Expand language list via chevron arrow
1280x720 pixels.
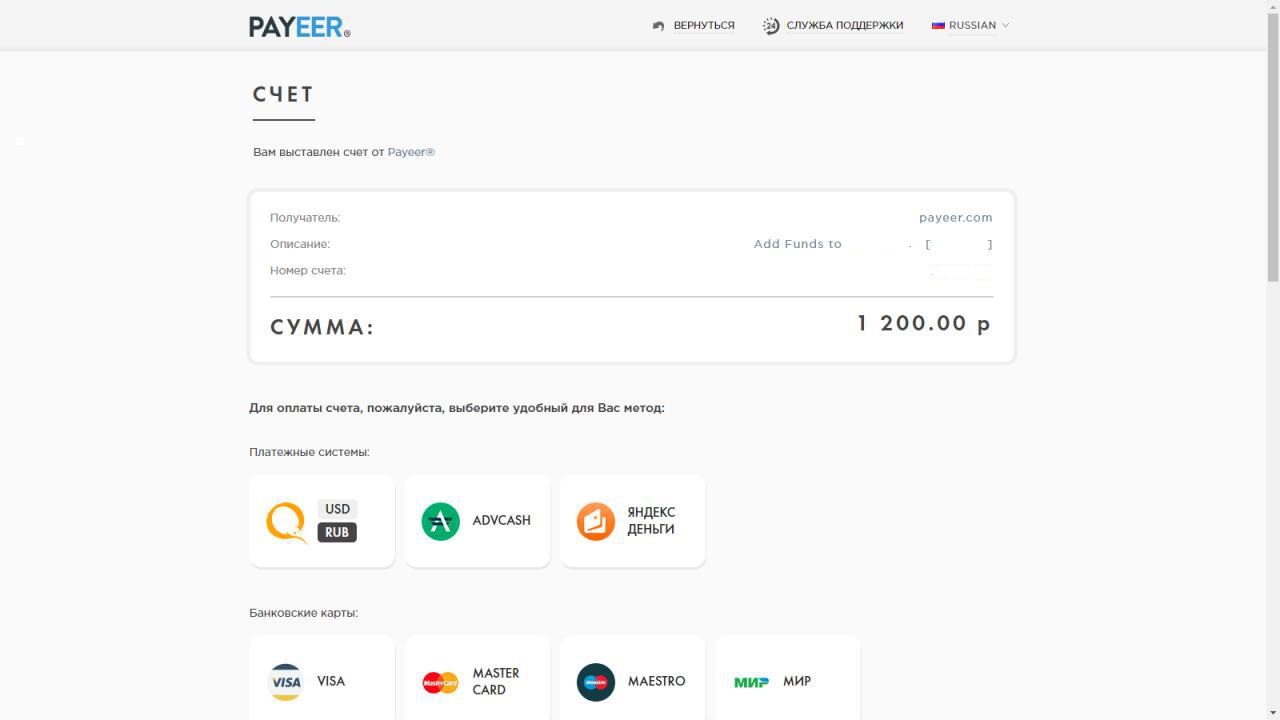pyautogui.click(x=1005, y=26)
